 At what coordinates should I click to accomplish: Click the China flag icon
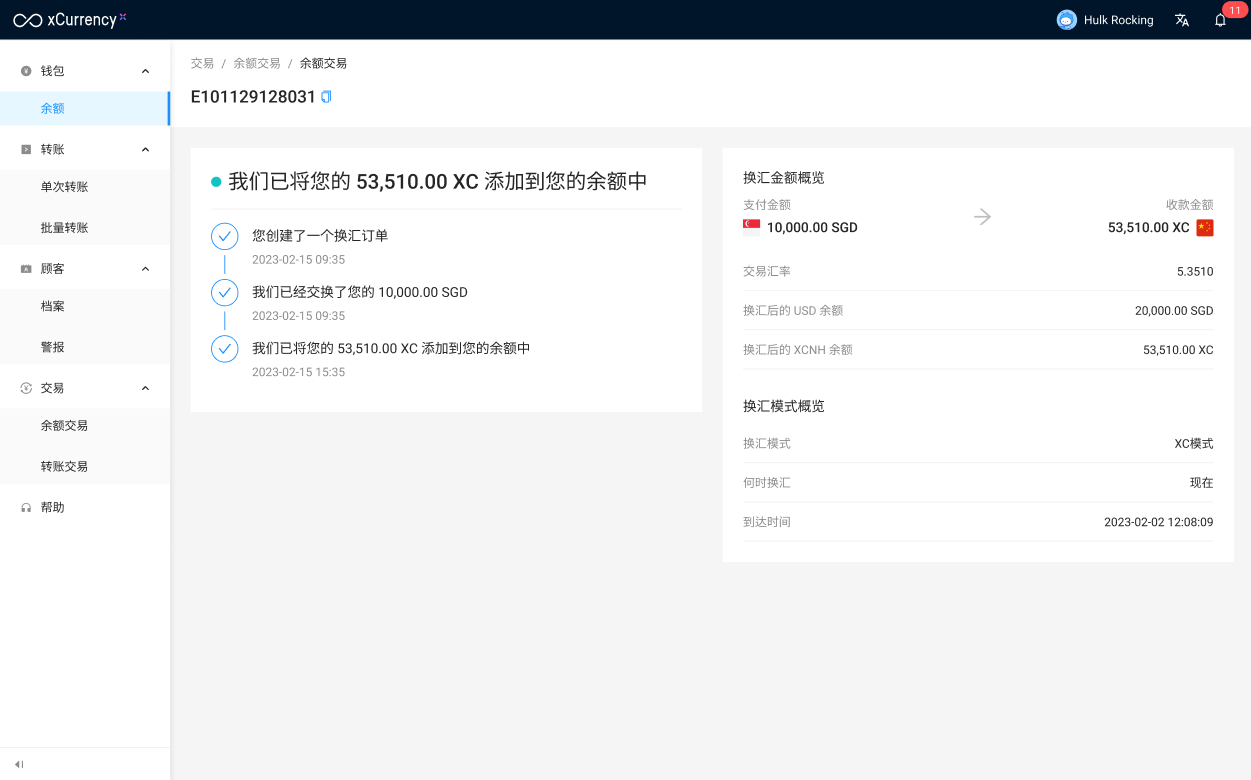coord(1205,228)
